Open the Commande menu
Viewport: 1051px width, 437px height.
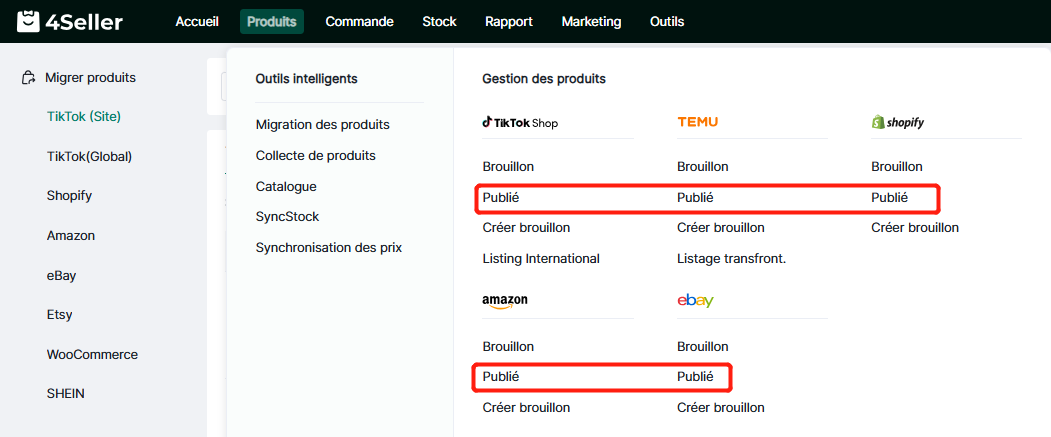[x=359, y=21]
